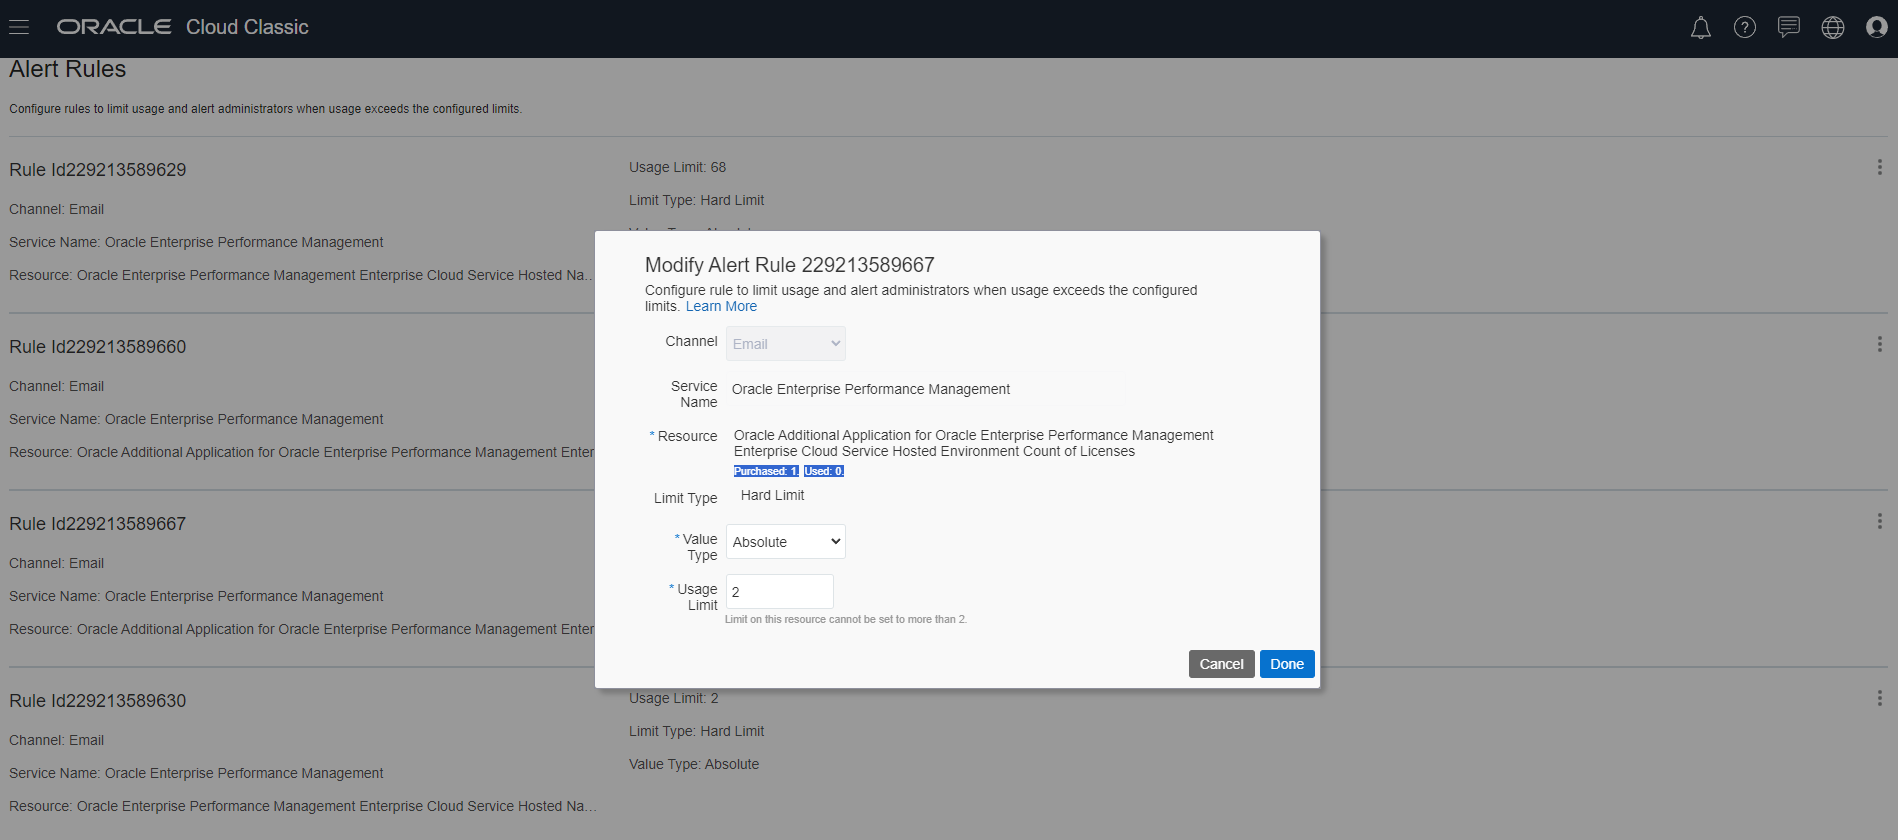This screenshot has width=1898, height=840.
Task: Click Service Name value in the dialog
Action: 871,390
